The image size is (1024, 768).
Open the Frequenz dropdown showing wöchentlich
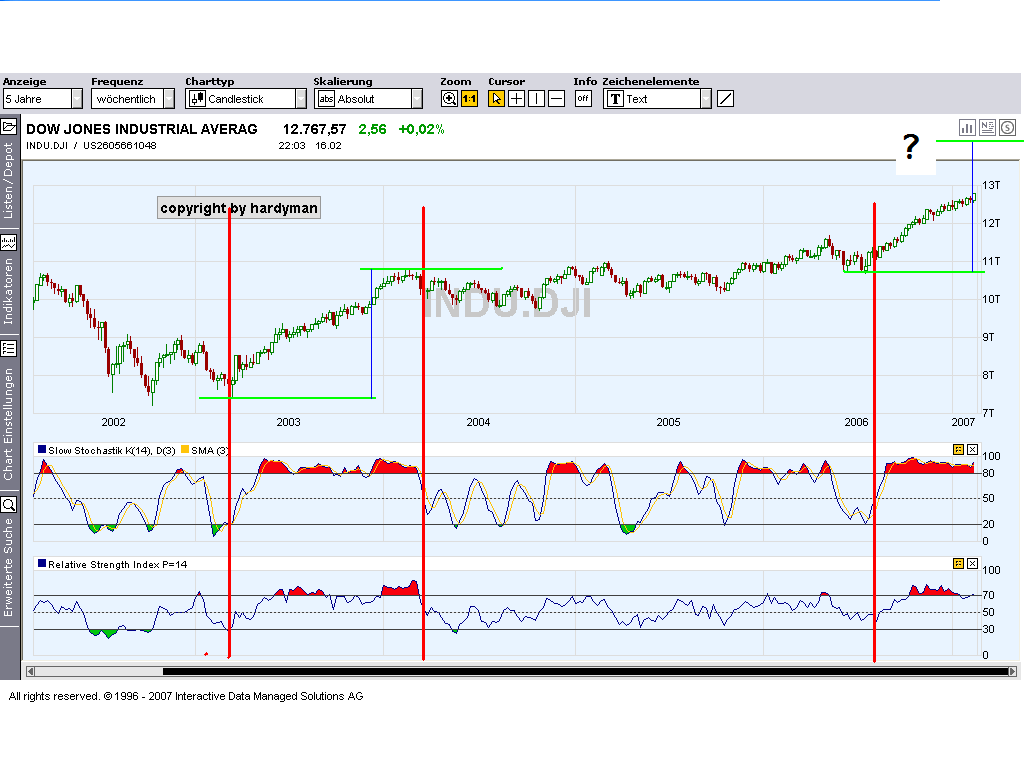click(x=133, y=99)
